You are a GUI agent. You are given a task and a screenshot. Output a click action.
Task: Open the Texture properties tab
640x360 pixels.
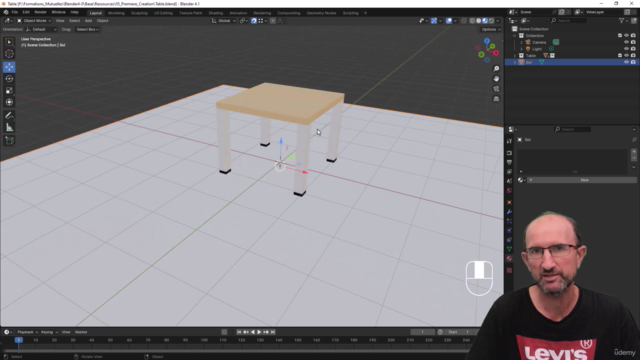tap(509, 270)
